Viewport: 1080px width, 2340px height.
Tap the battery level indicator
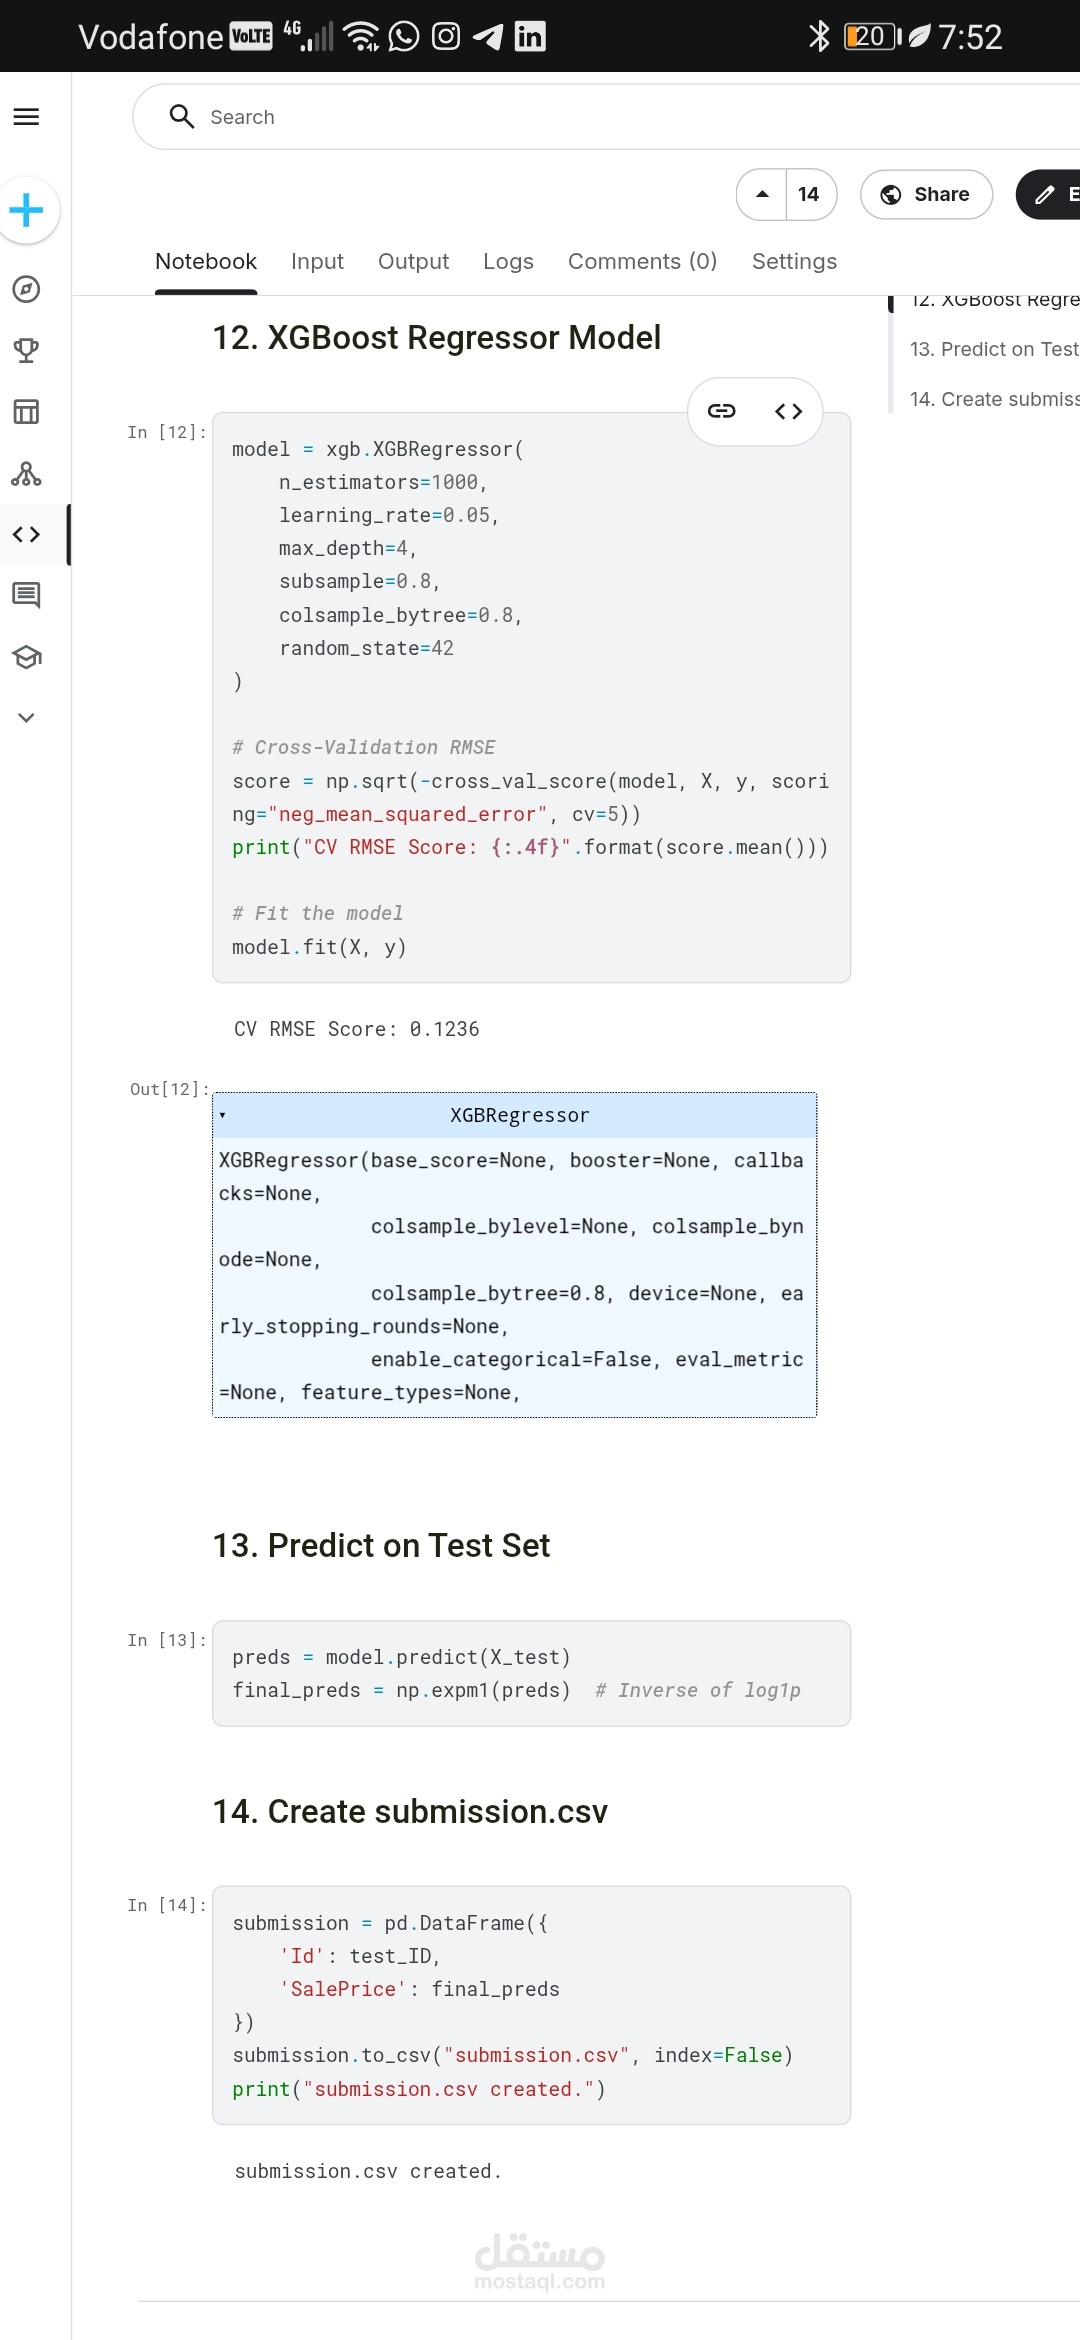pos(873,37)
